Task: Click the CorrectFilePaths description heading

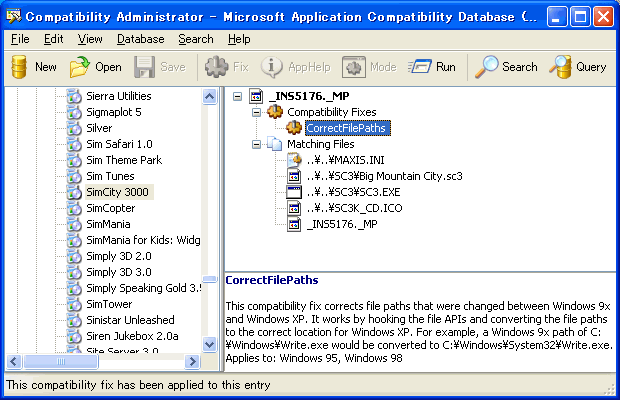Action: 272,280
